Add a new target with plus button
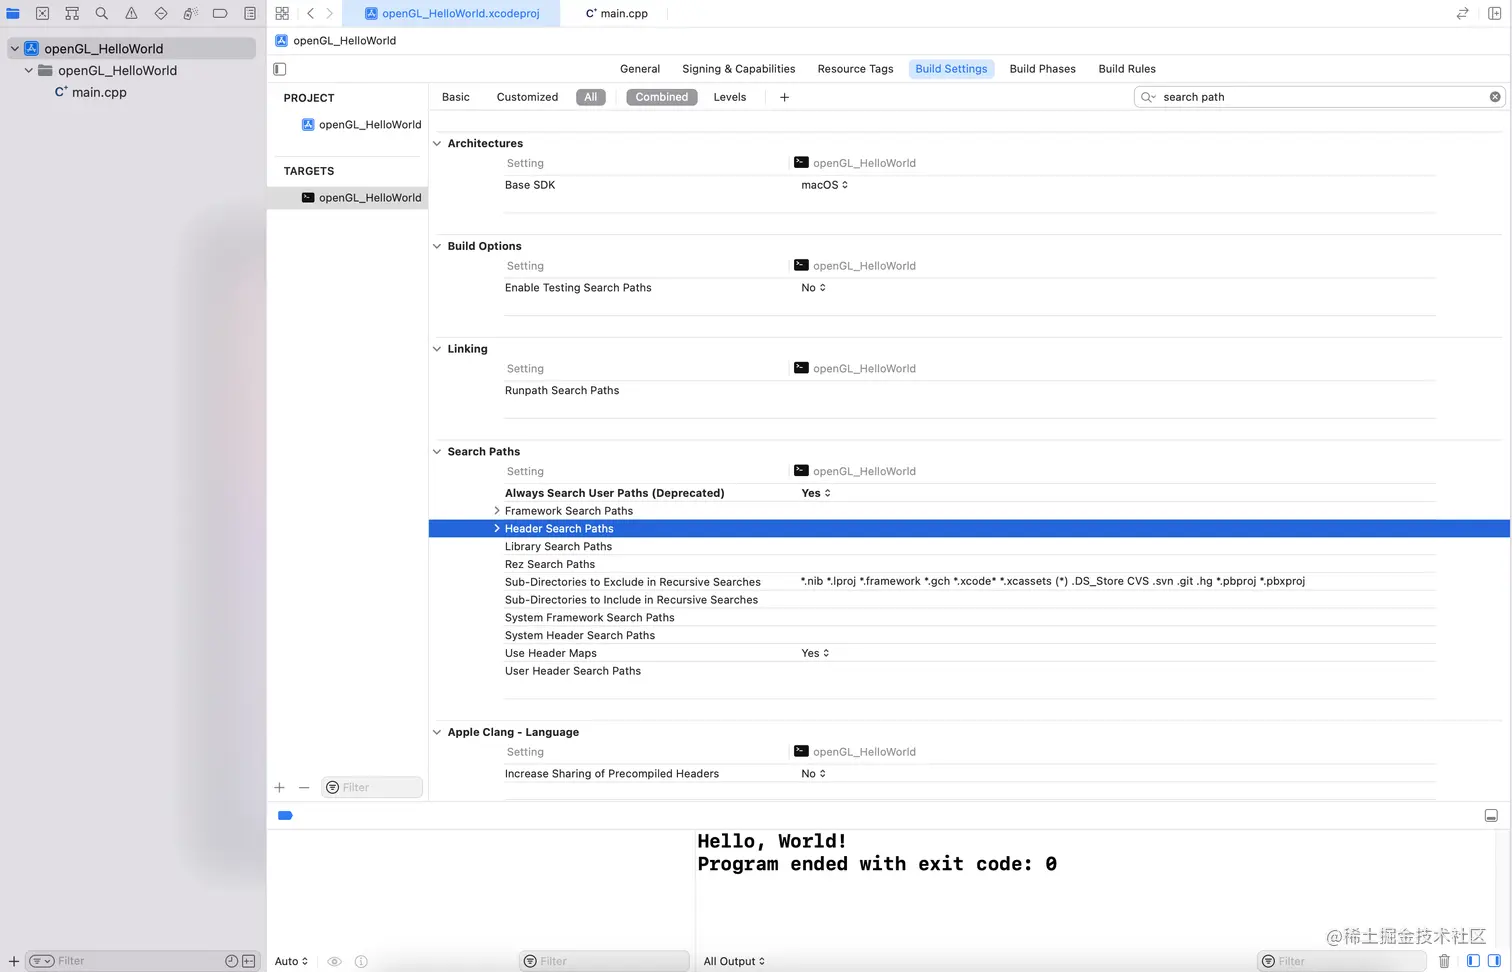The image size is (1512, 972). pyautogui.click(x=280, y=788)
